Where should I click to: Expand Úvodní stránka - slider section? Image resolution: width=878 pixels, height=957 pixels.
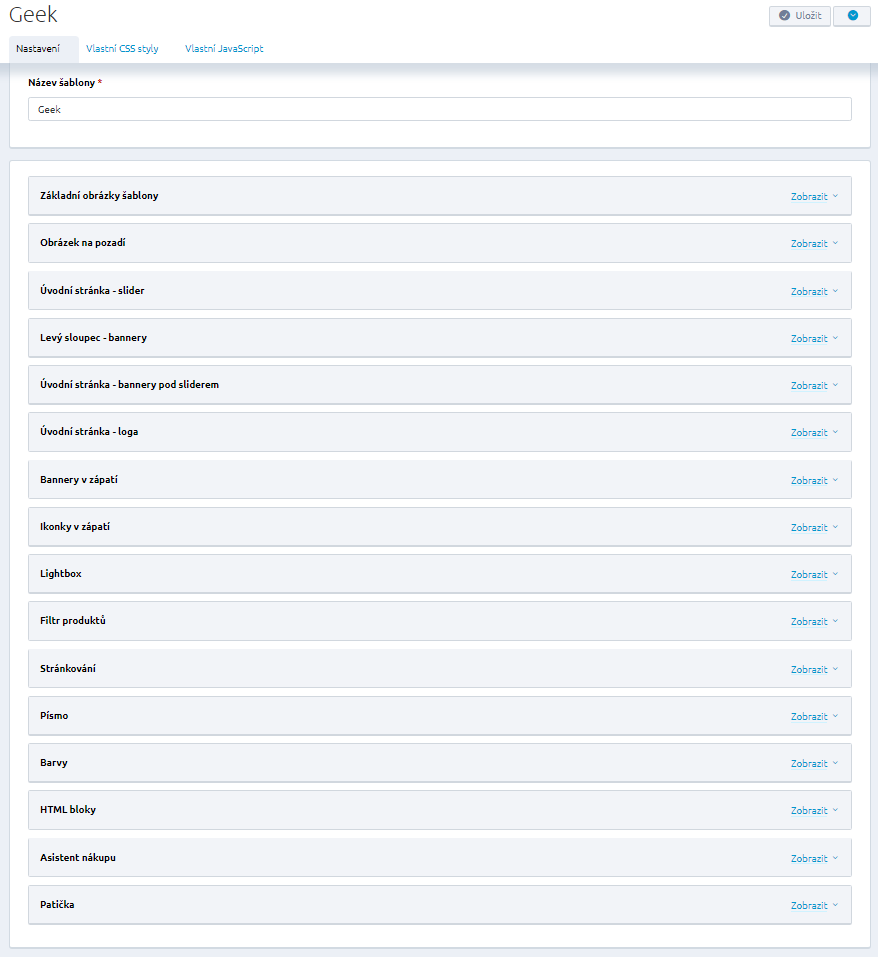pos(813,292)
